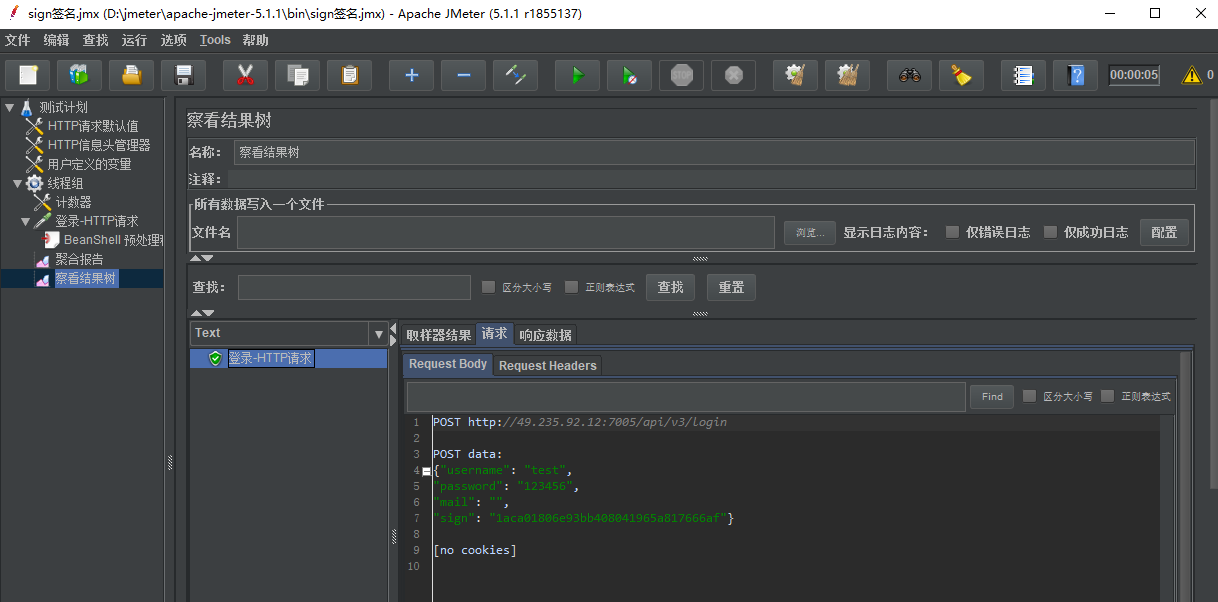Toggle 仅错误日志 checkbox

point(952,232)
